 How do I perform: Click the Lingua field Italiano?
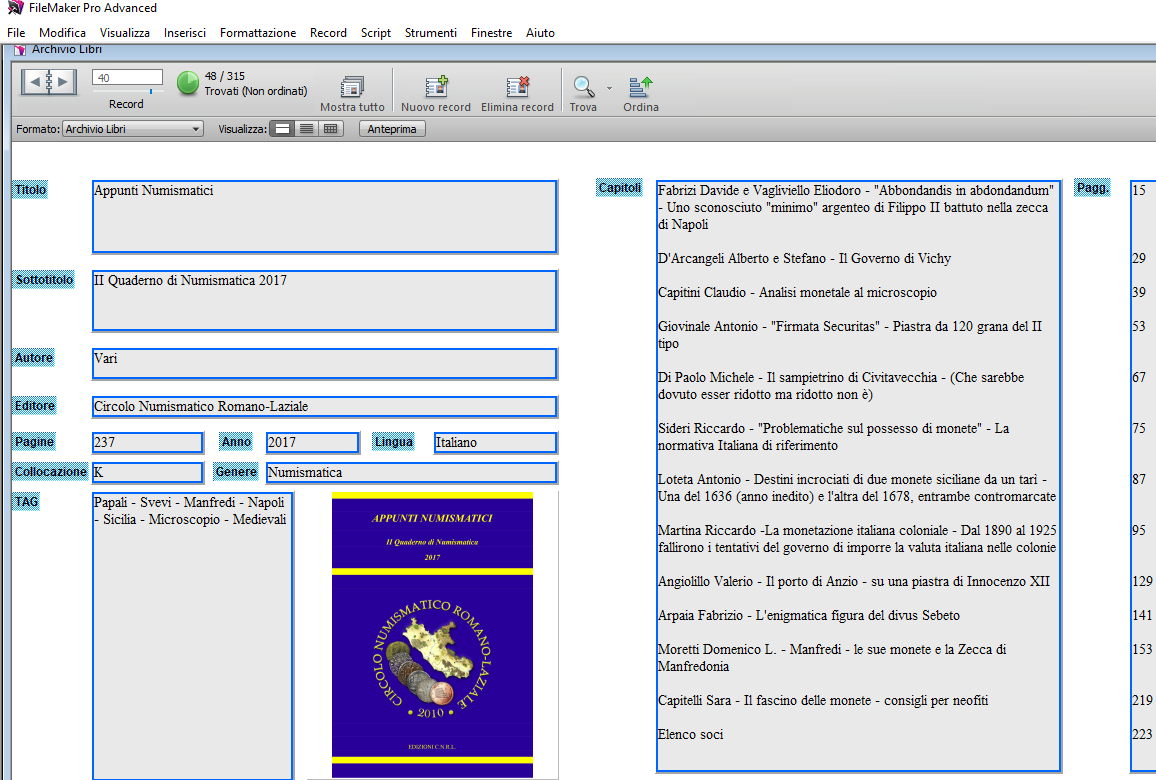tap(495, 442)
